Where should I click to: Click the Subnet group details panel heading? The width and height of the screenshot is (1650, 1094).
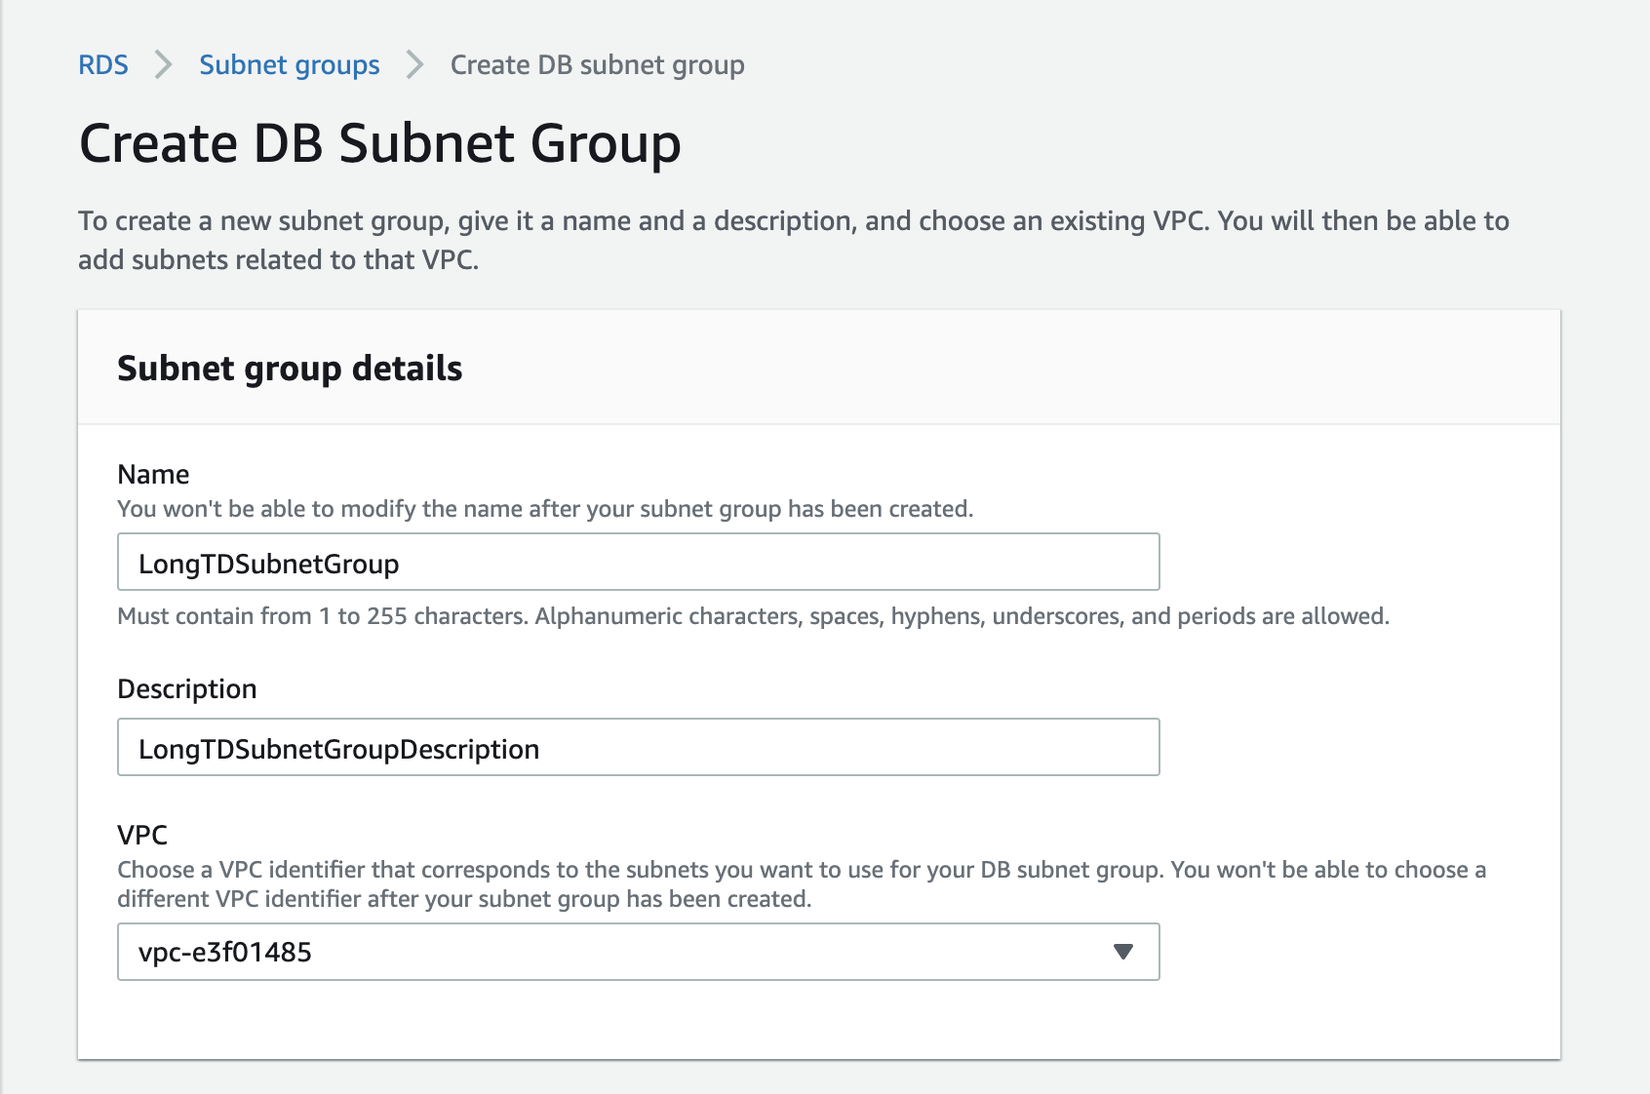(x=290, y=368)
